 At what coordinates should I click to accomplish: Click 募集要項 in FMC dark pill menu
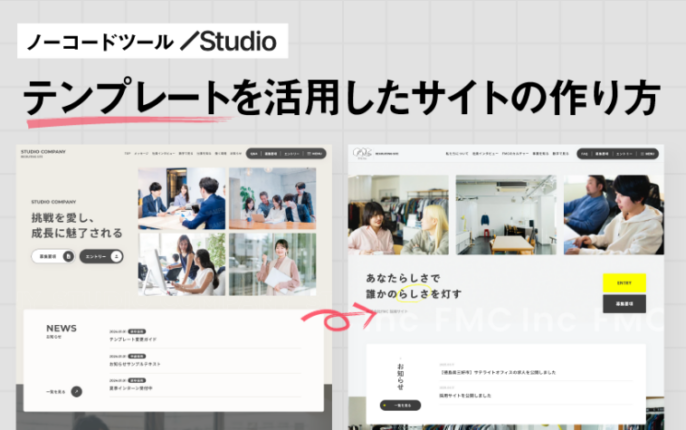click(x=602, y=154)
